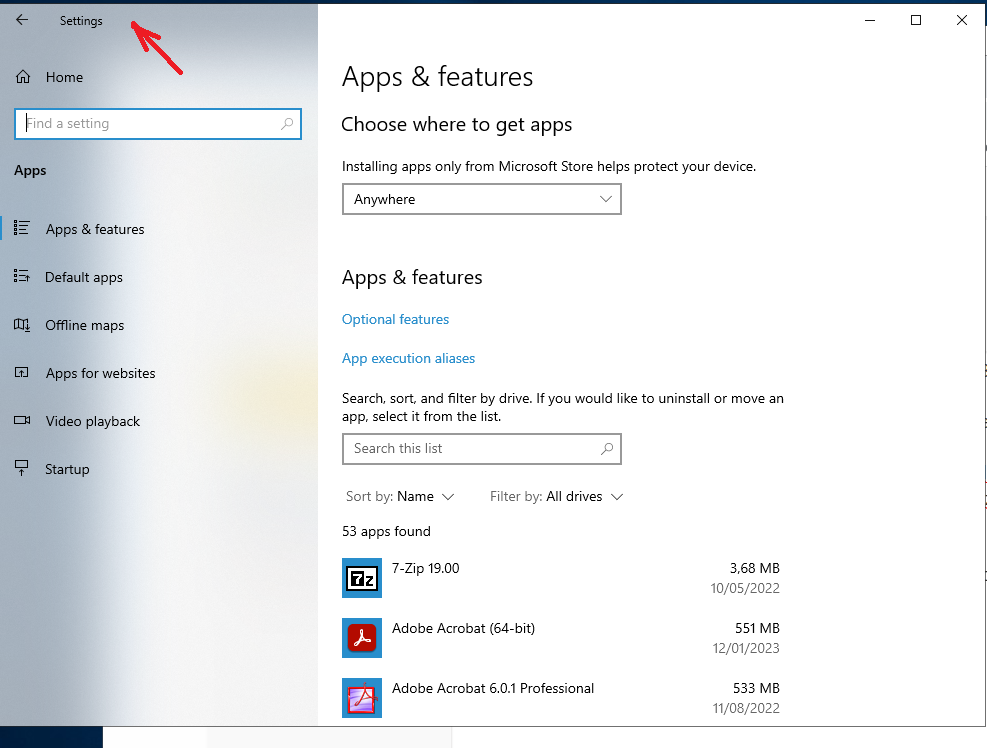Open the Optional features link
Screen dimensions: 987x748
point(395,319)
